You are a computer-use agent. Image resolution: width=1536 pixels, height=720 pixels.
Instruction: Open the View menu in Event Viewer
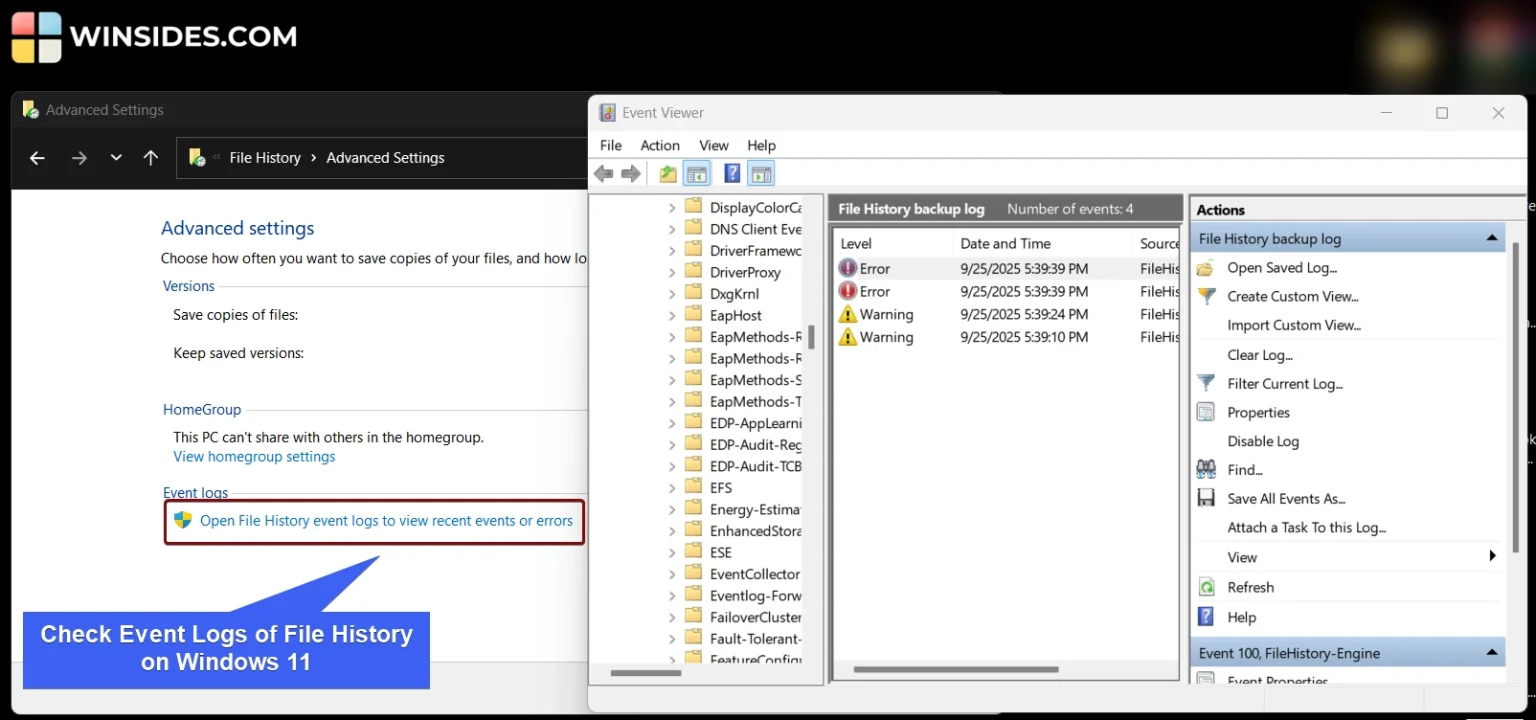tap(713, 145)
